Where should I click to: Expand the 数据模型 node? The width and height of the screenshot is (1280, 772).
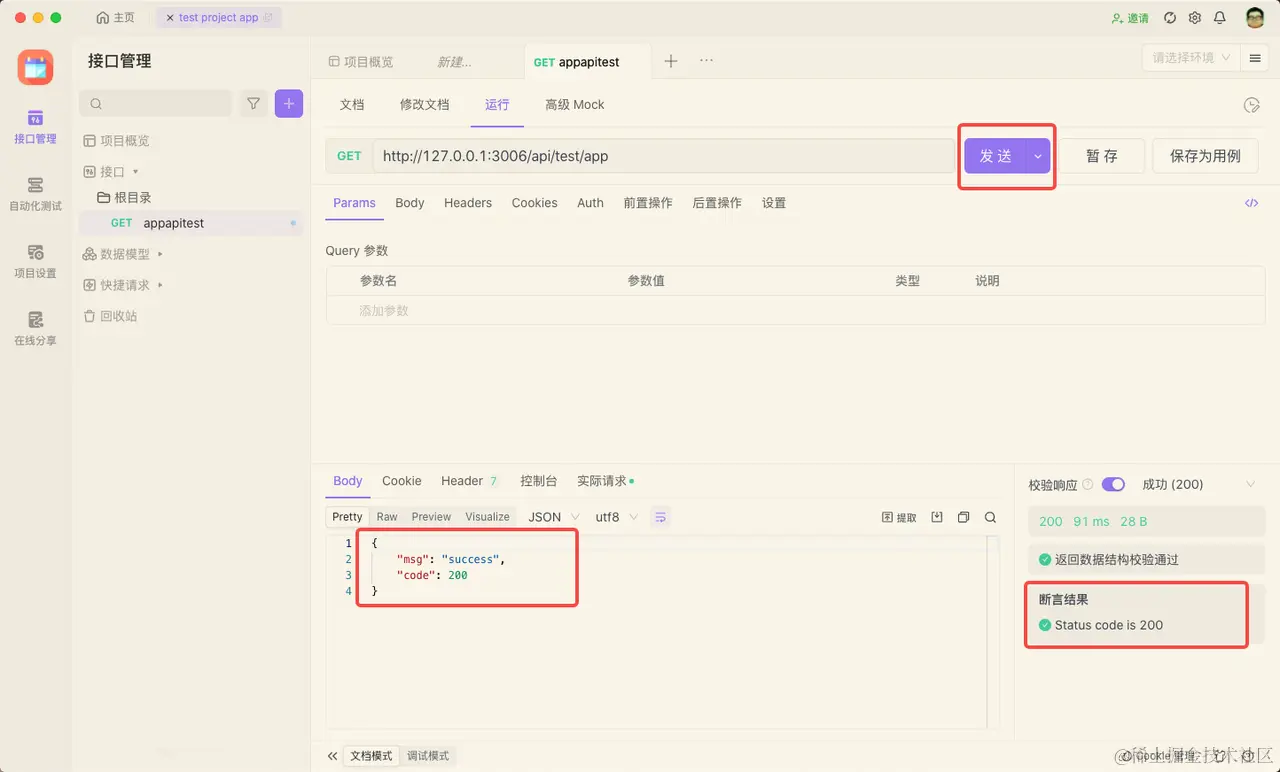tap(160, 254)
